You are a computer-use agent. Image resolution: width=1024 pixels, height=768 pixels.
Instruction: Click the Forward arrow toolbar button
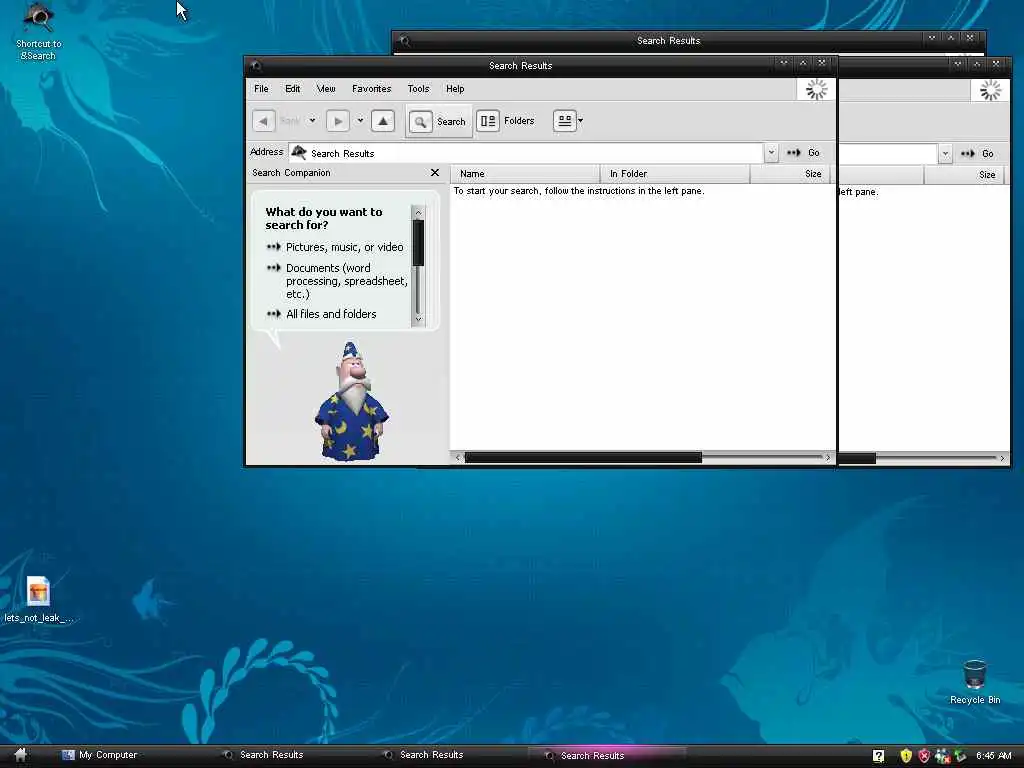pos(338,121)
